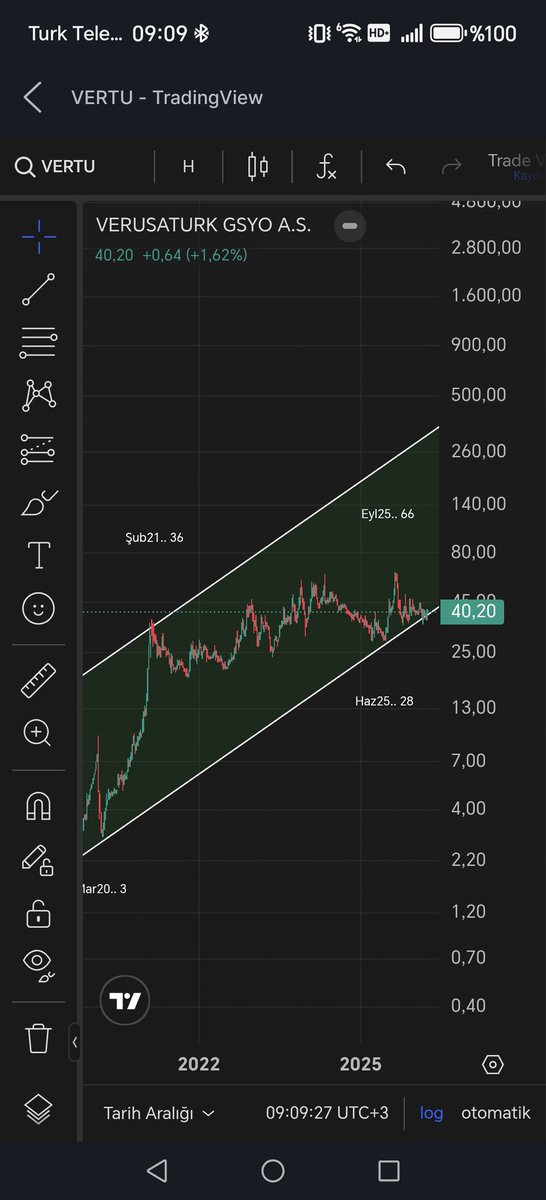
Task: Click the 2022 time axis label
Action: [198, 1064]
